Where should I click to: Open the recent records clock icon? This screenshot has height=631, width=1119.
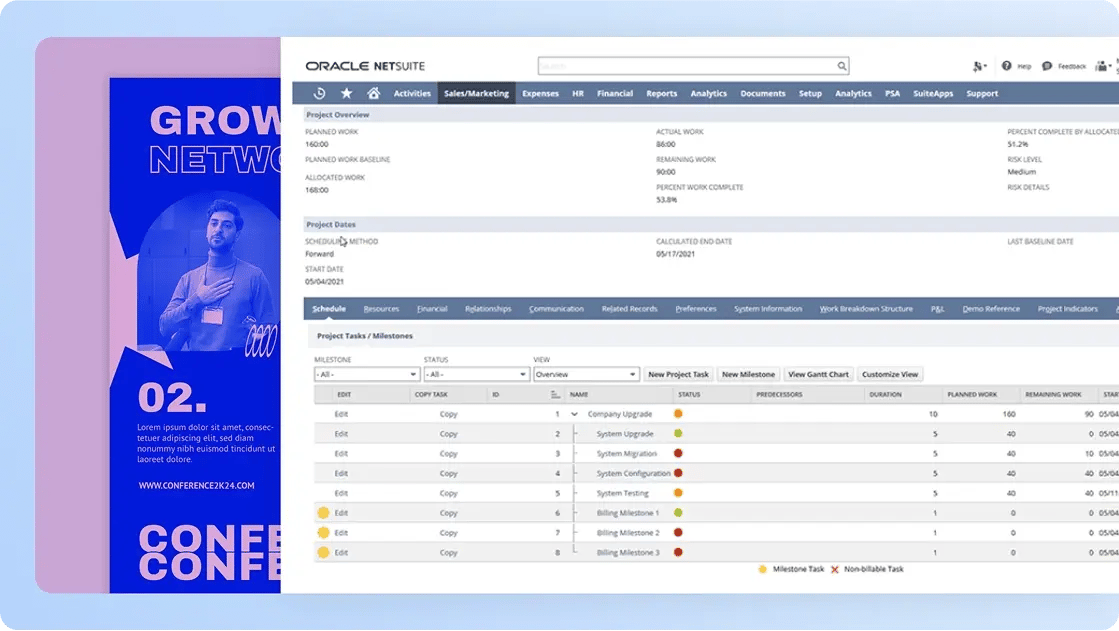(319, 93)
